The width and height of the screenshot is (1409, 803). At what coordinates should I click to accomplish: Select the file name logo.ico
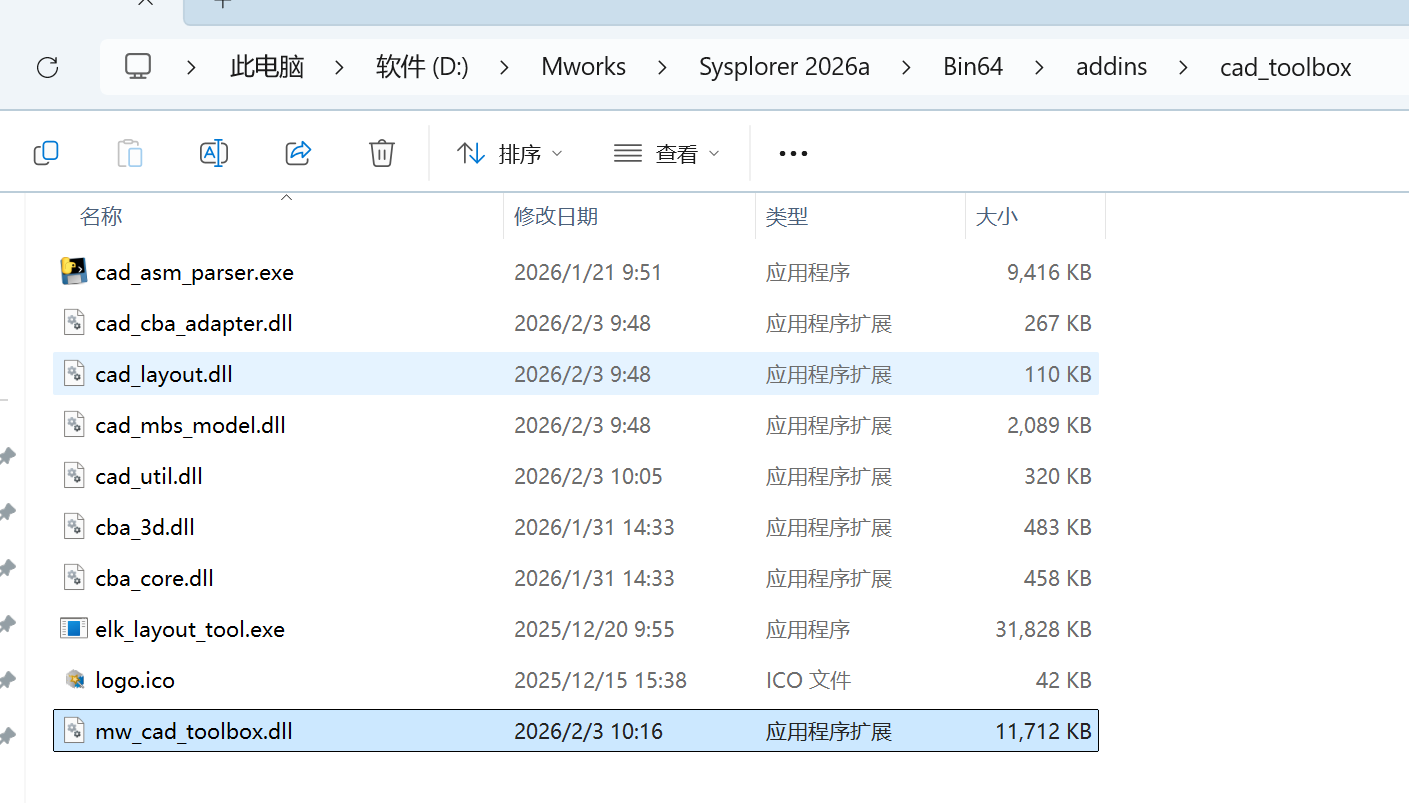pyautogui.click(x=135, y=680)
